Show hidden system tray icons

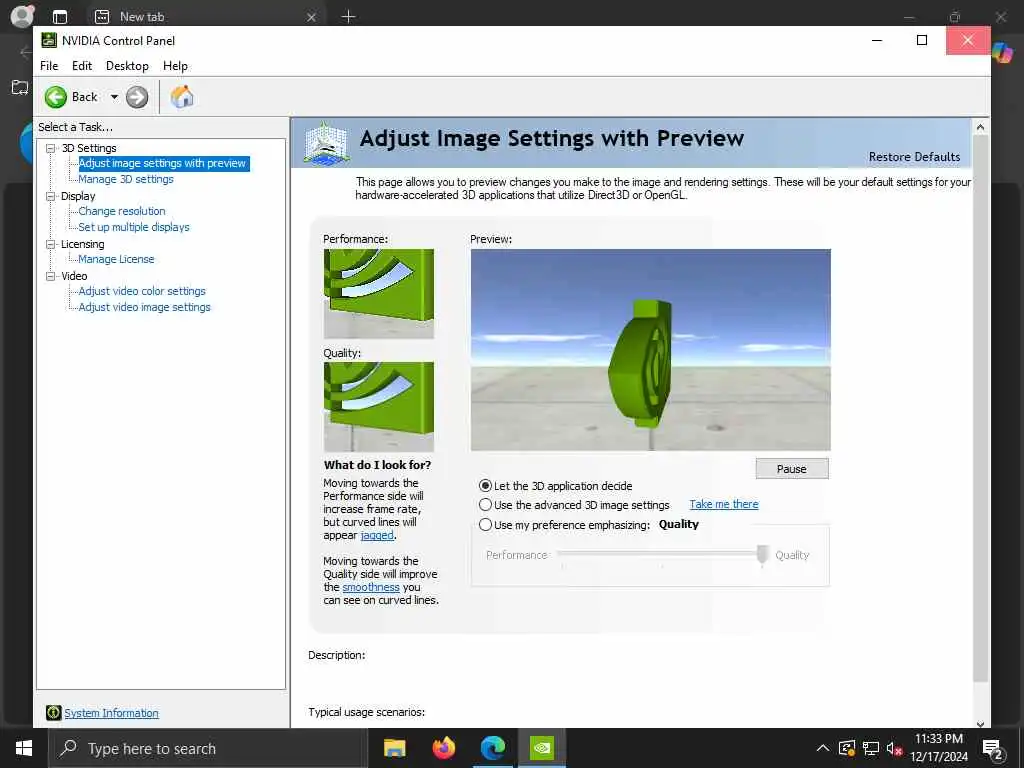tap(823, 748)
